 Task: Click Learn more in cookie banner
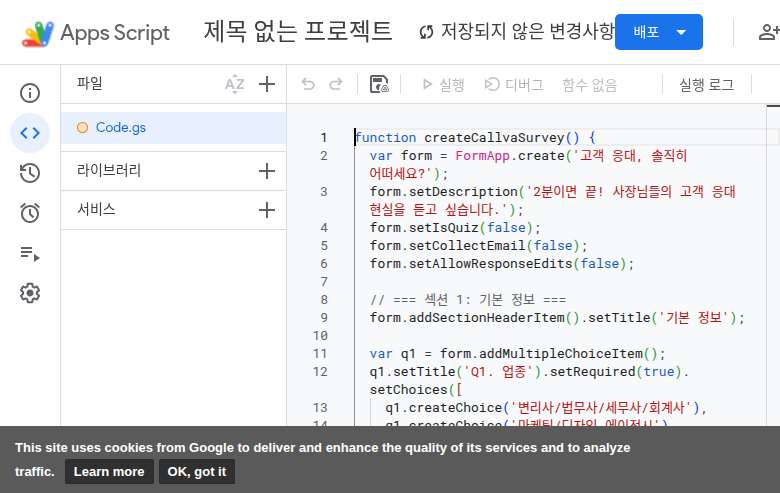coord(109,472)
